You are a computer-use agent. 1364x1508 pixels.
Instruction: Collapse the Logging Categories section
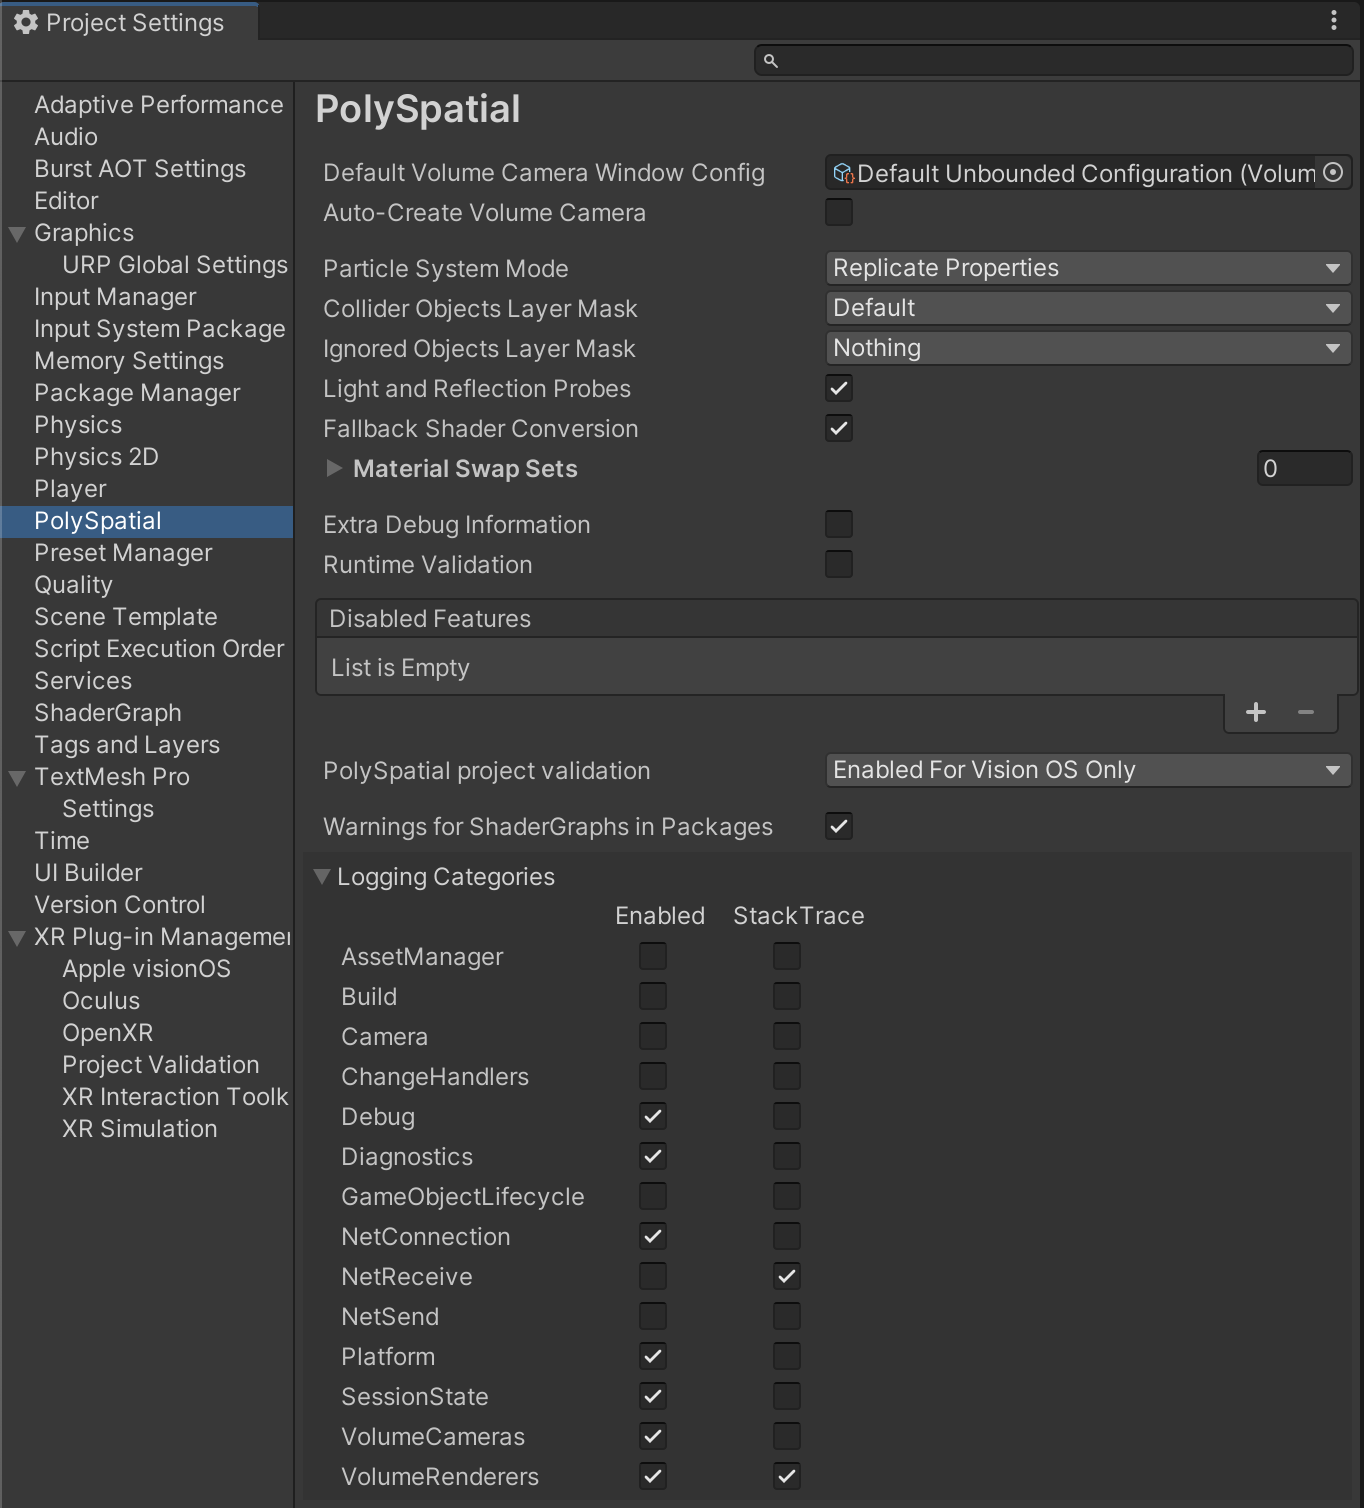click(322, 875)
